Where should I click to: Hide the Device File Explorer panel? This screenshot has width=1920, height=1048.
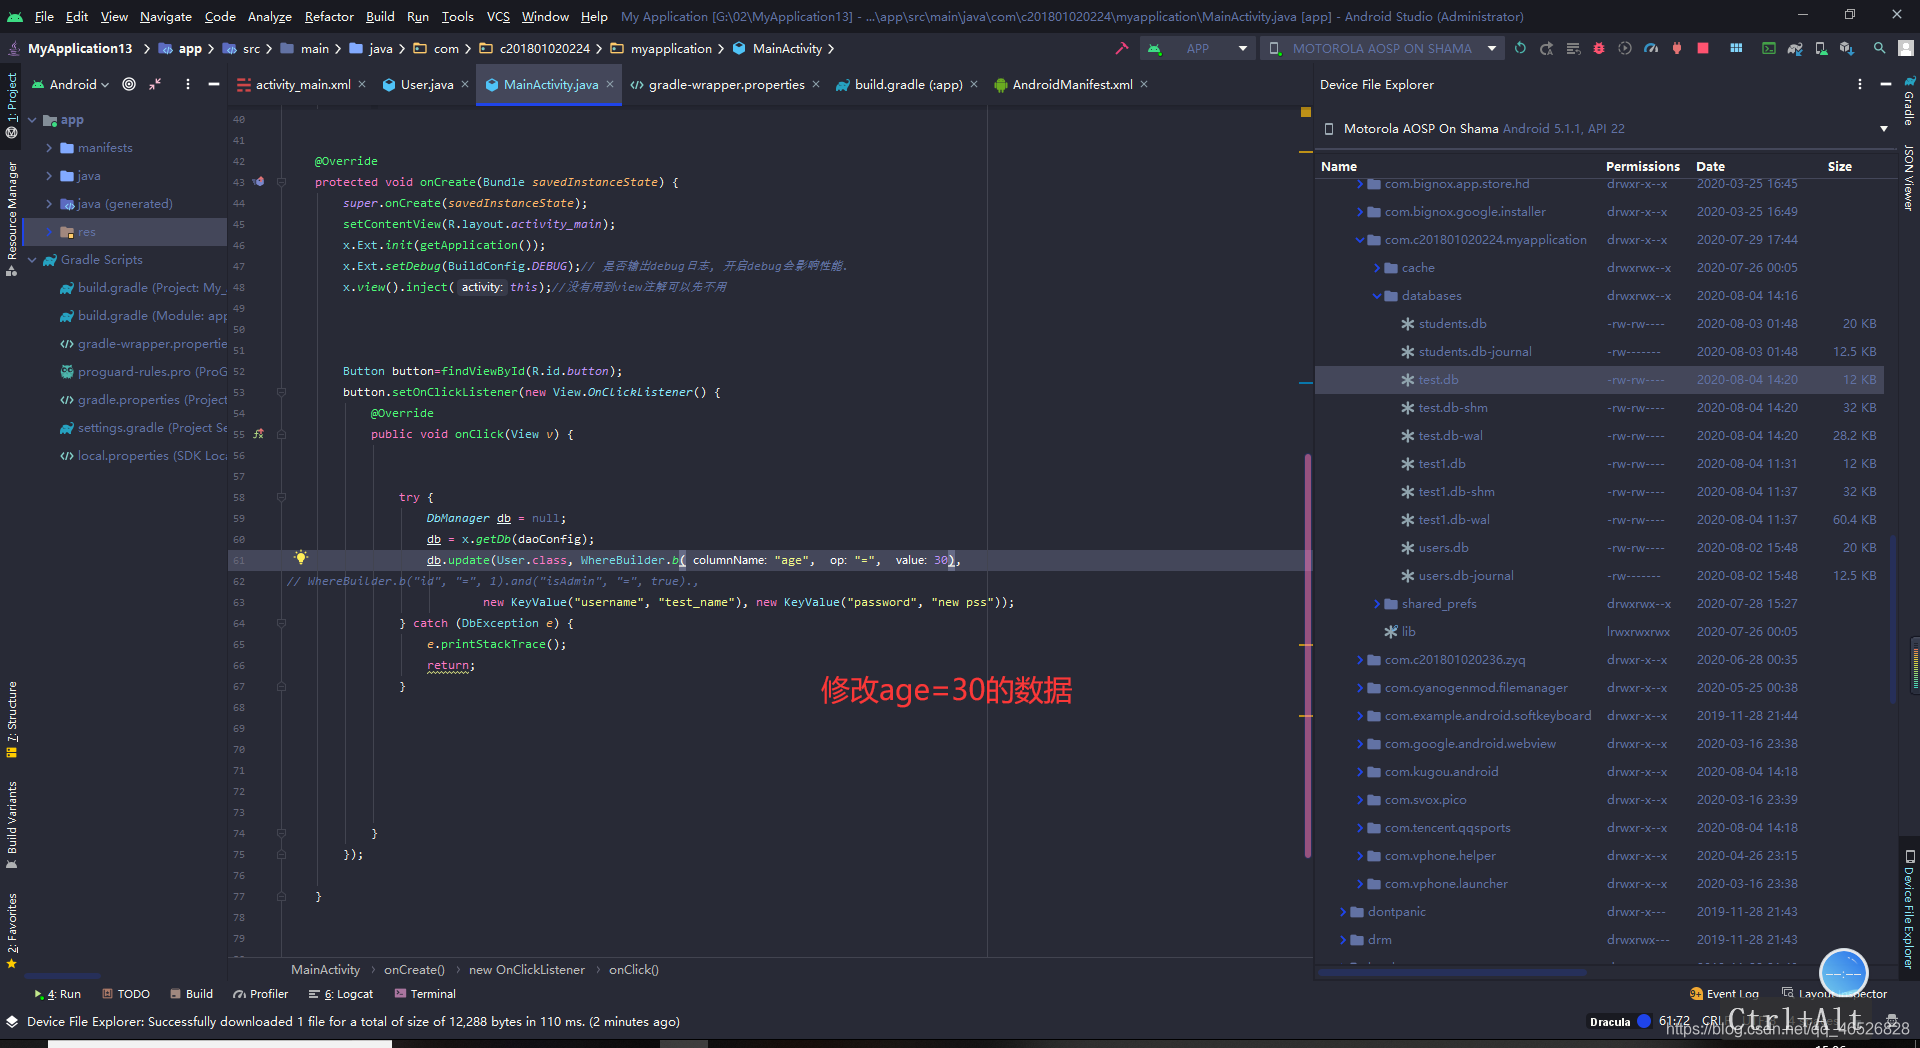point(1885,84)
